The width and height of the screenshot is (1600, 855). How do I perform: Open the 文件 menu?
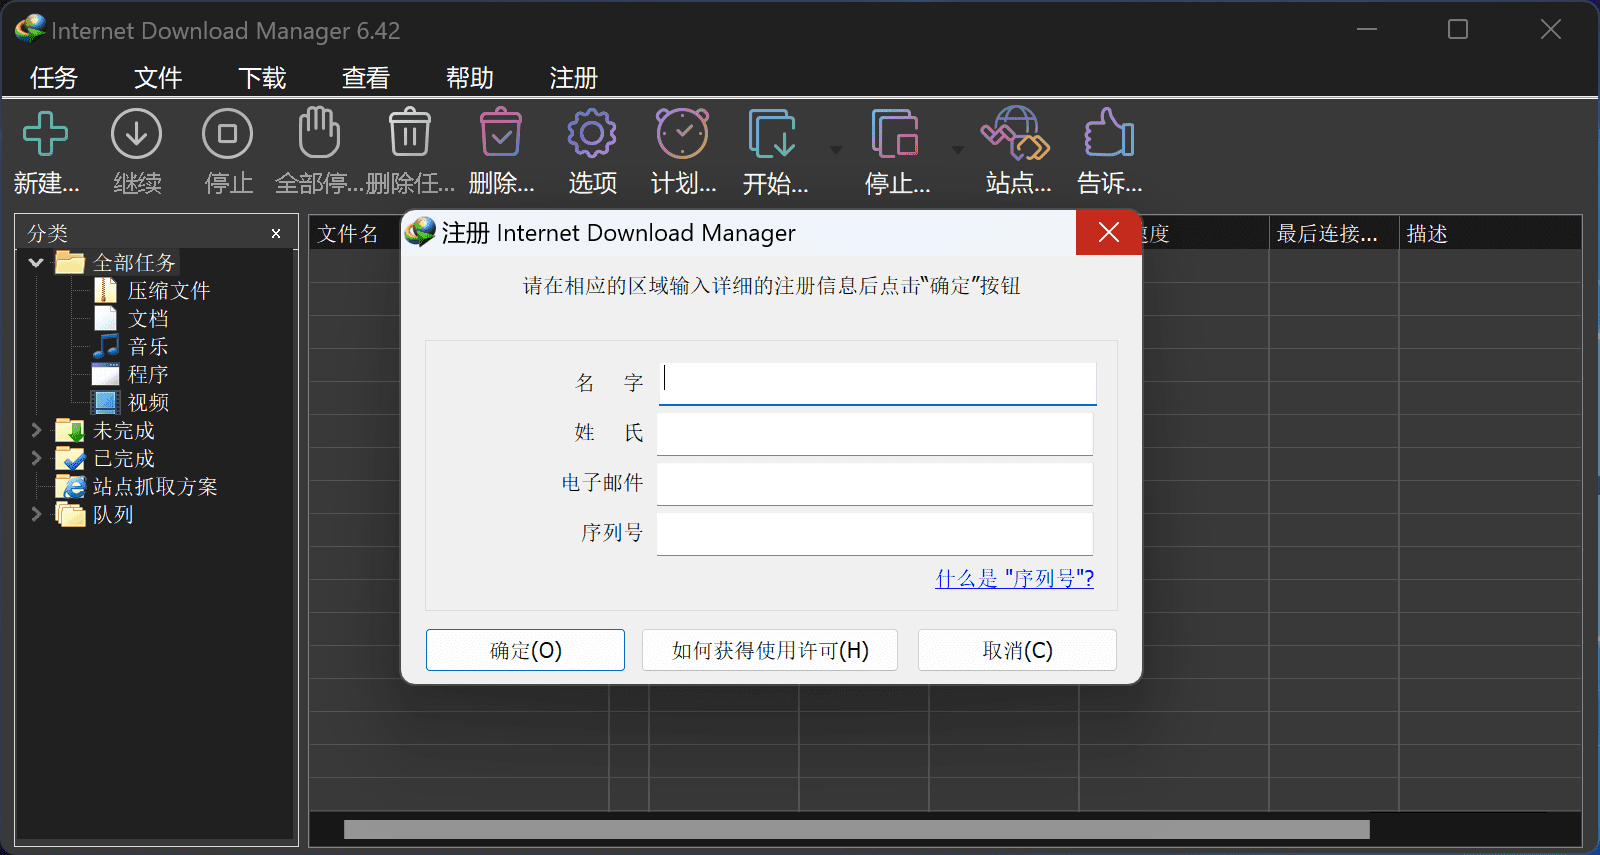(x=158, y=78)
